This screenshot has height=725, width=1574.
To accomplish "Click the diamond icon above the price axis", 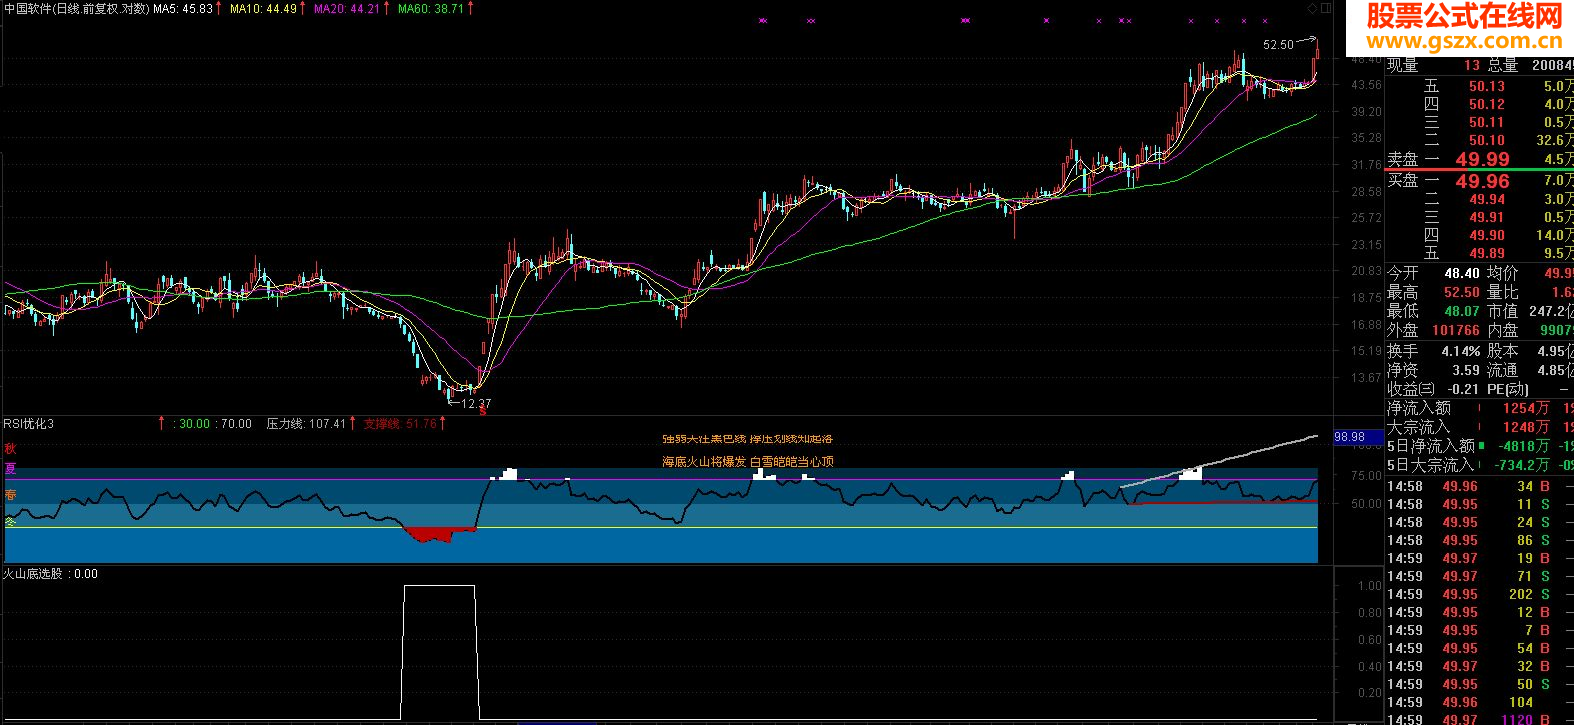I will click(1312, 8).
